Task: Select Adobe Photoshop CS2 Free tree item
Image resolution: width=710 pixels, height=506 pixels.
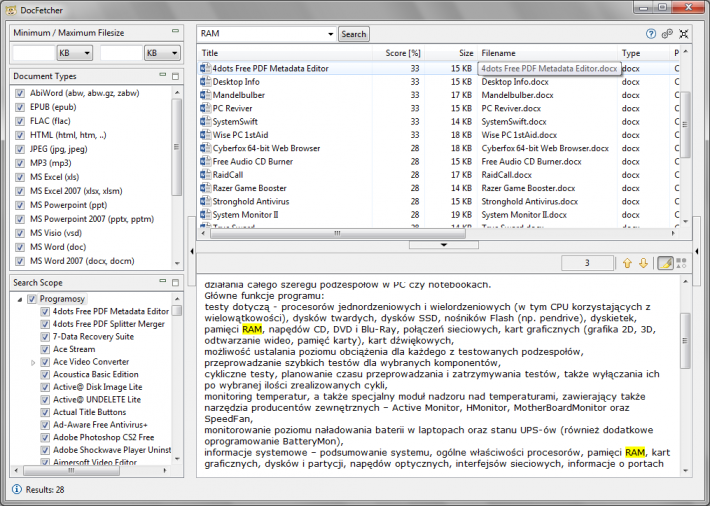Action: coord(104,438)
